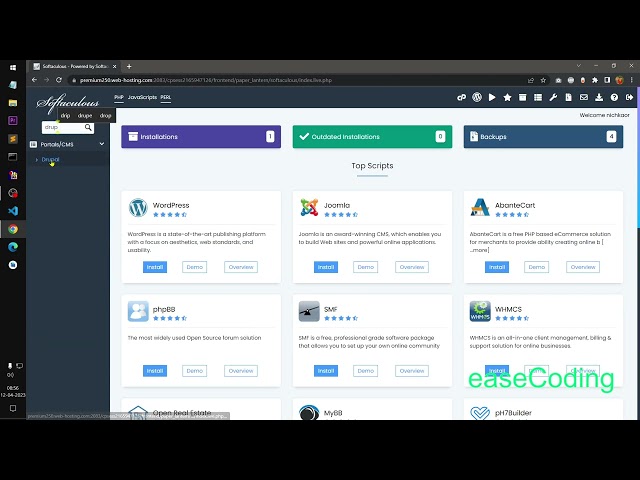Open the Outdated Installations panel
Image resolution: width=640 pixels, height=480 pixels.
[372, 137]
